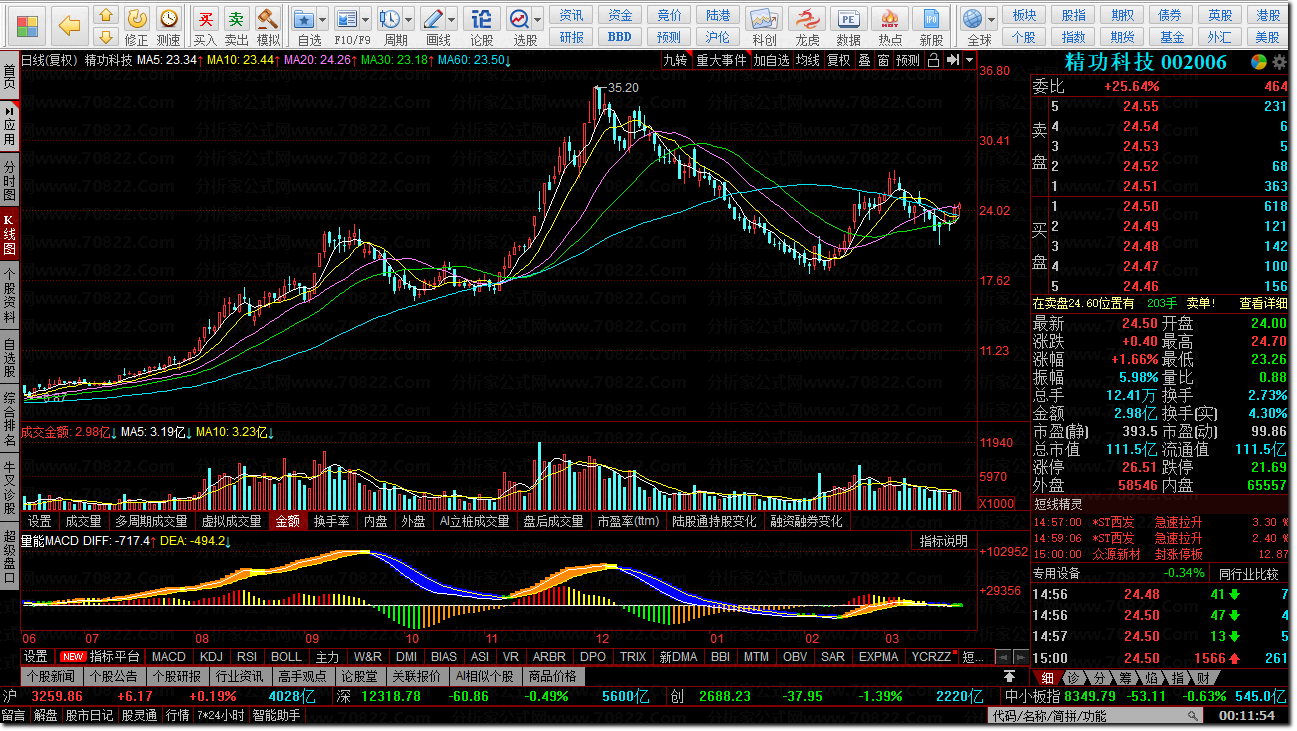Toggle 预测 forecast in chart header
Image resolution: width=1297 pixels, height=731 pixels.
point(908,60)
